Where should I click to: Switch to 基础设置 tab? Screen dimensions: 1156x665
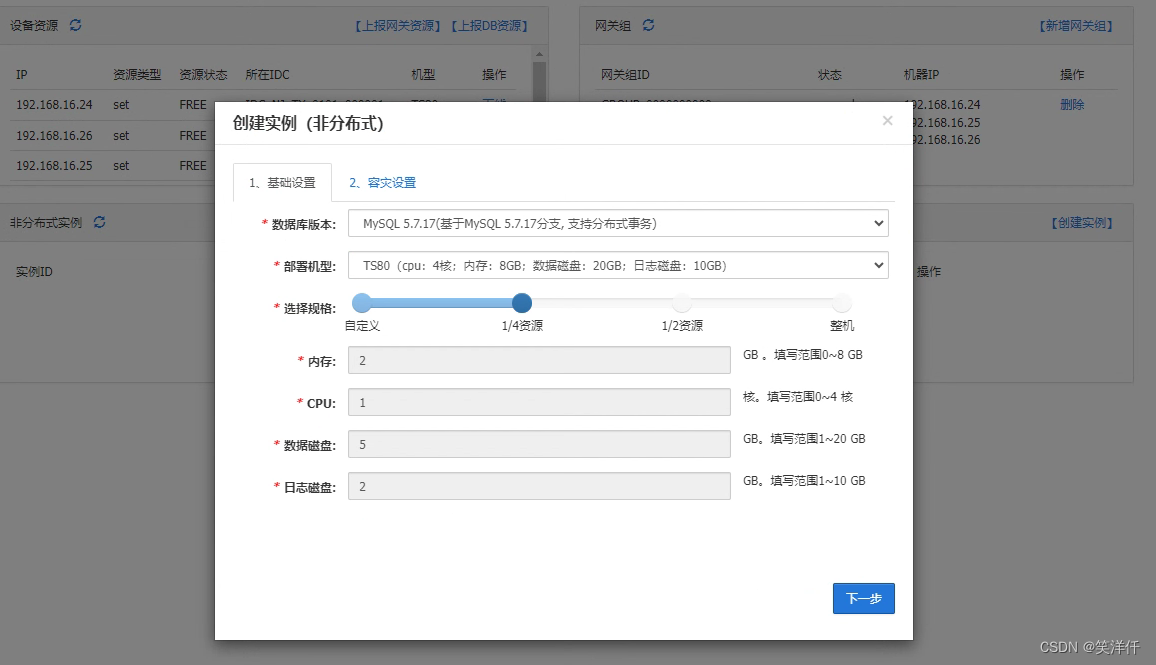282,182
